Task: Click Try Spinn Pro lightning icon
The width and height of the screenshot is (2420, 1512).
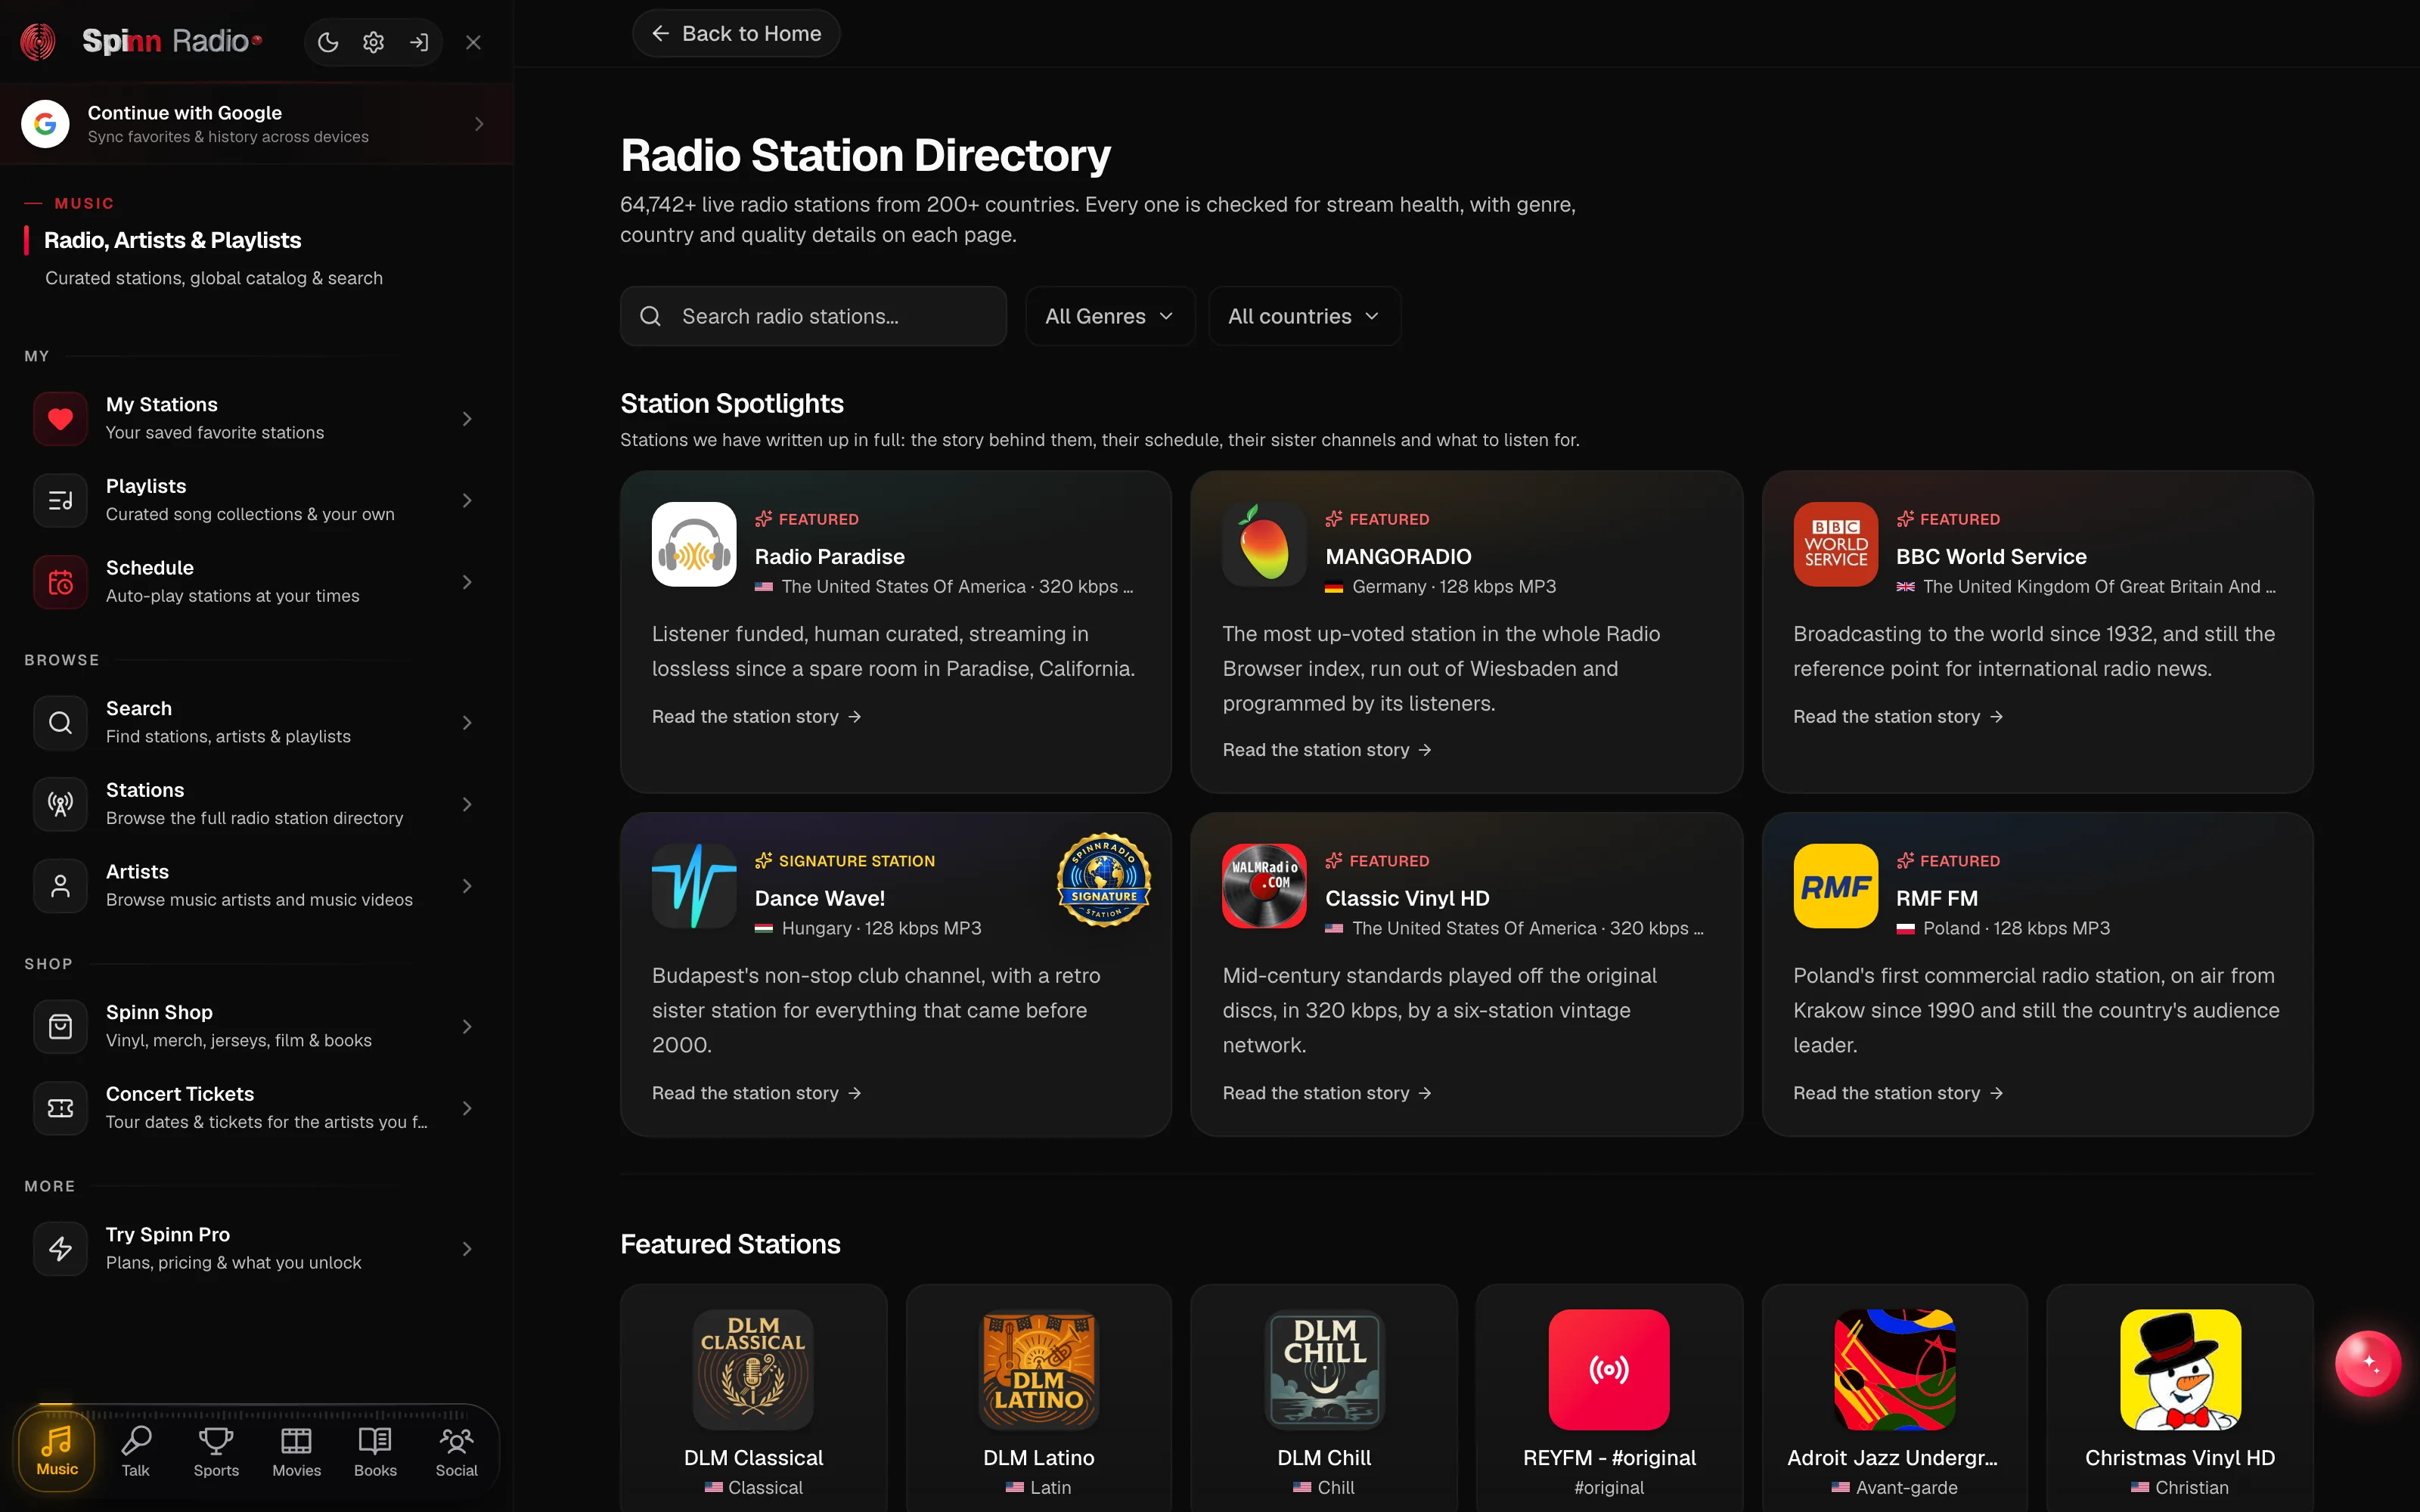Action: coord(61,1249)
